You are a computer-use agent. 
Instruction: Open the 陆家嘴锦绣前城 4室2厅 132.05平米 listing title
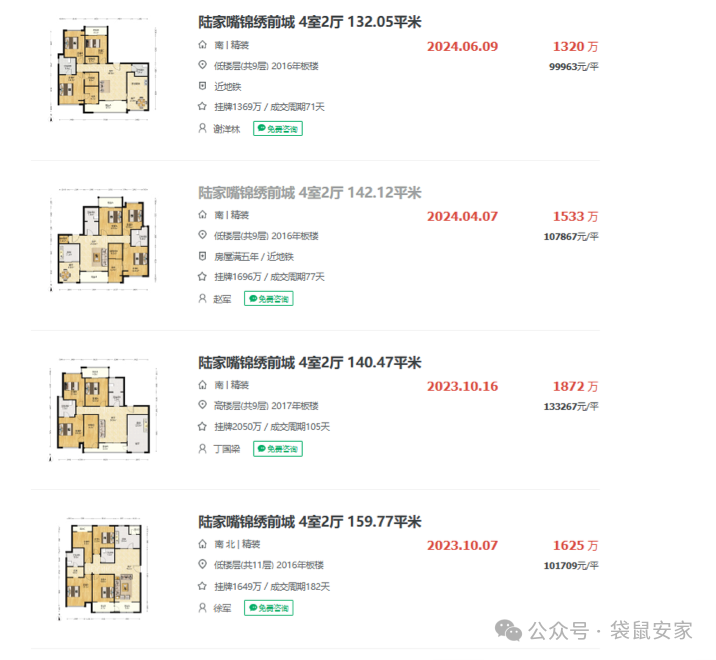308,23
